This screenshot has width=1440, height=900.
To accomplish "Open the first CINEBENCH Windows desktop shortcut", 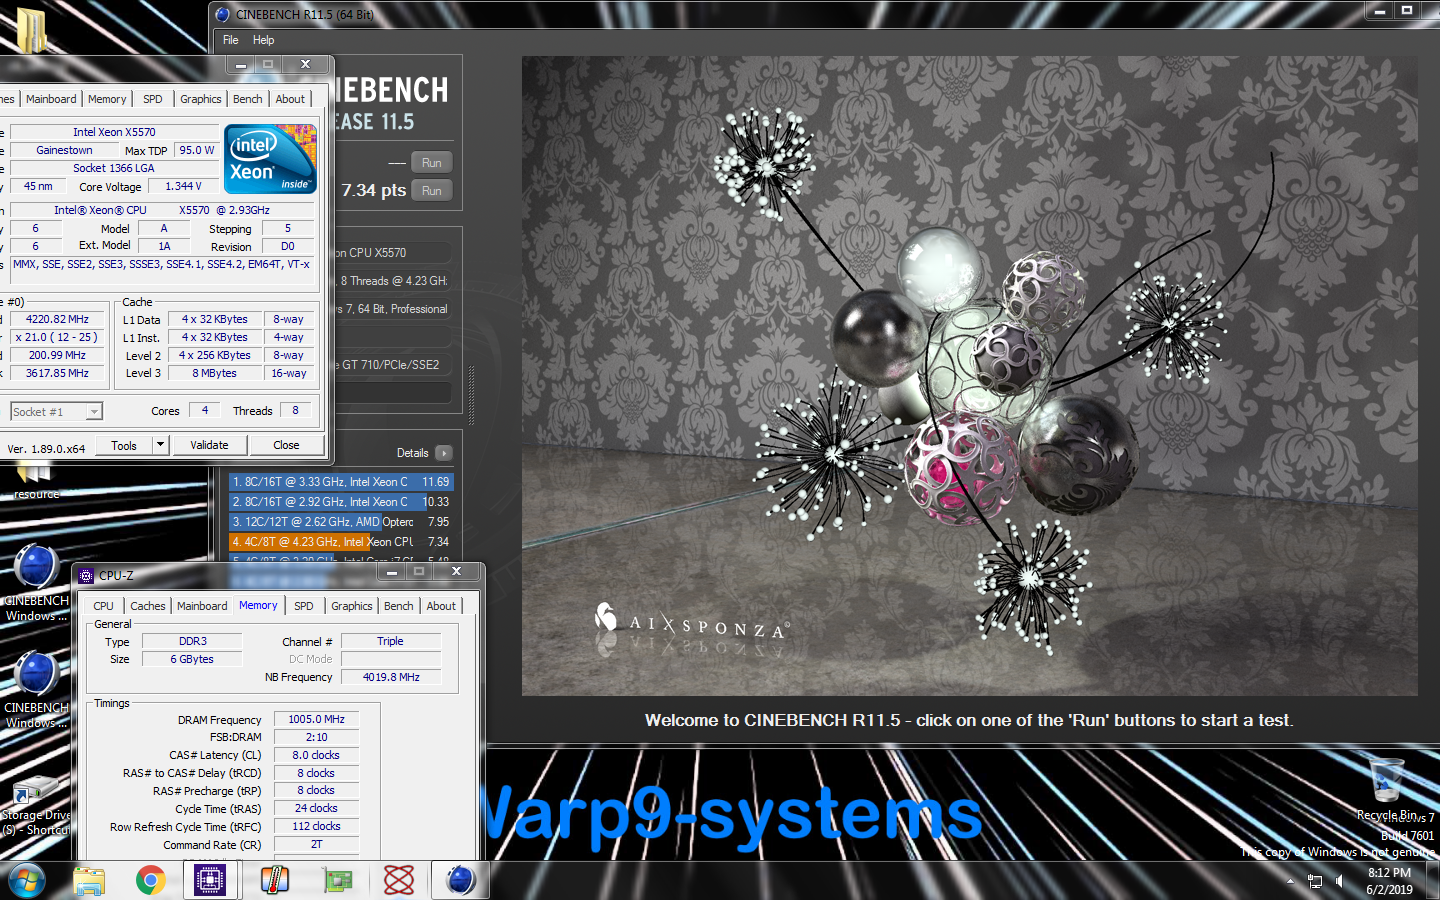I will pos(36,583).
